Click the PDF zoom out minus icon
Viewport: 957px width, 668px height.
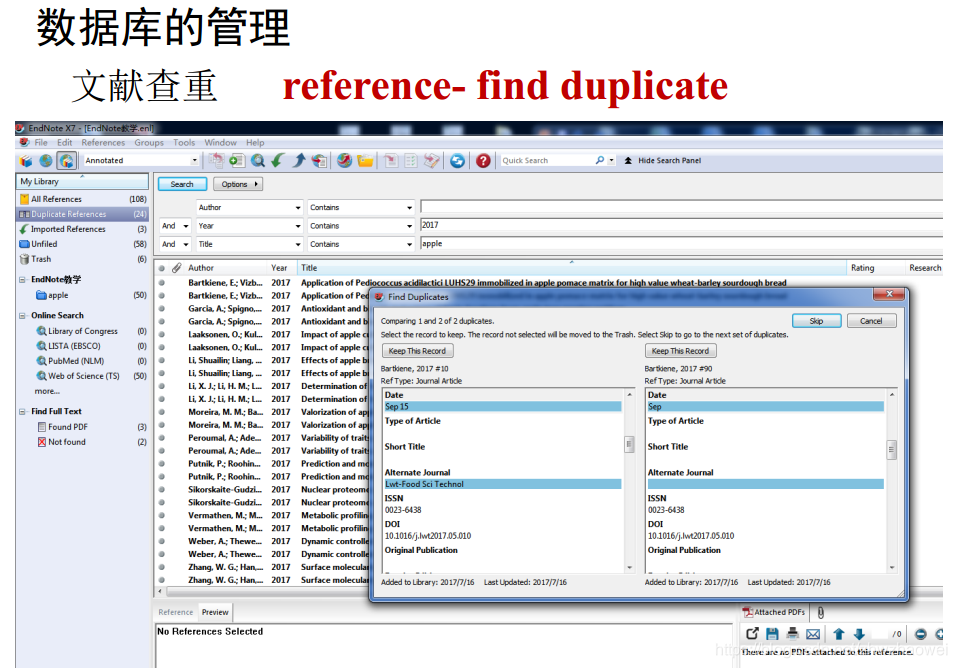(921, 634)
